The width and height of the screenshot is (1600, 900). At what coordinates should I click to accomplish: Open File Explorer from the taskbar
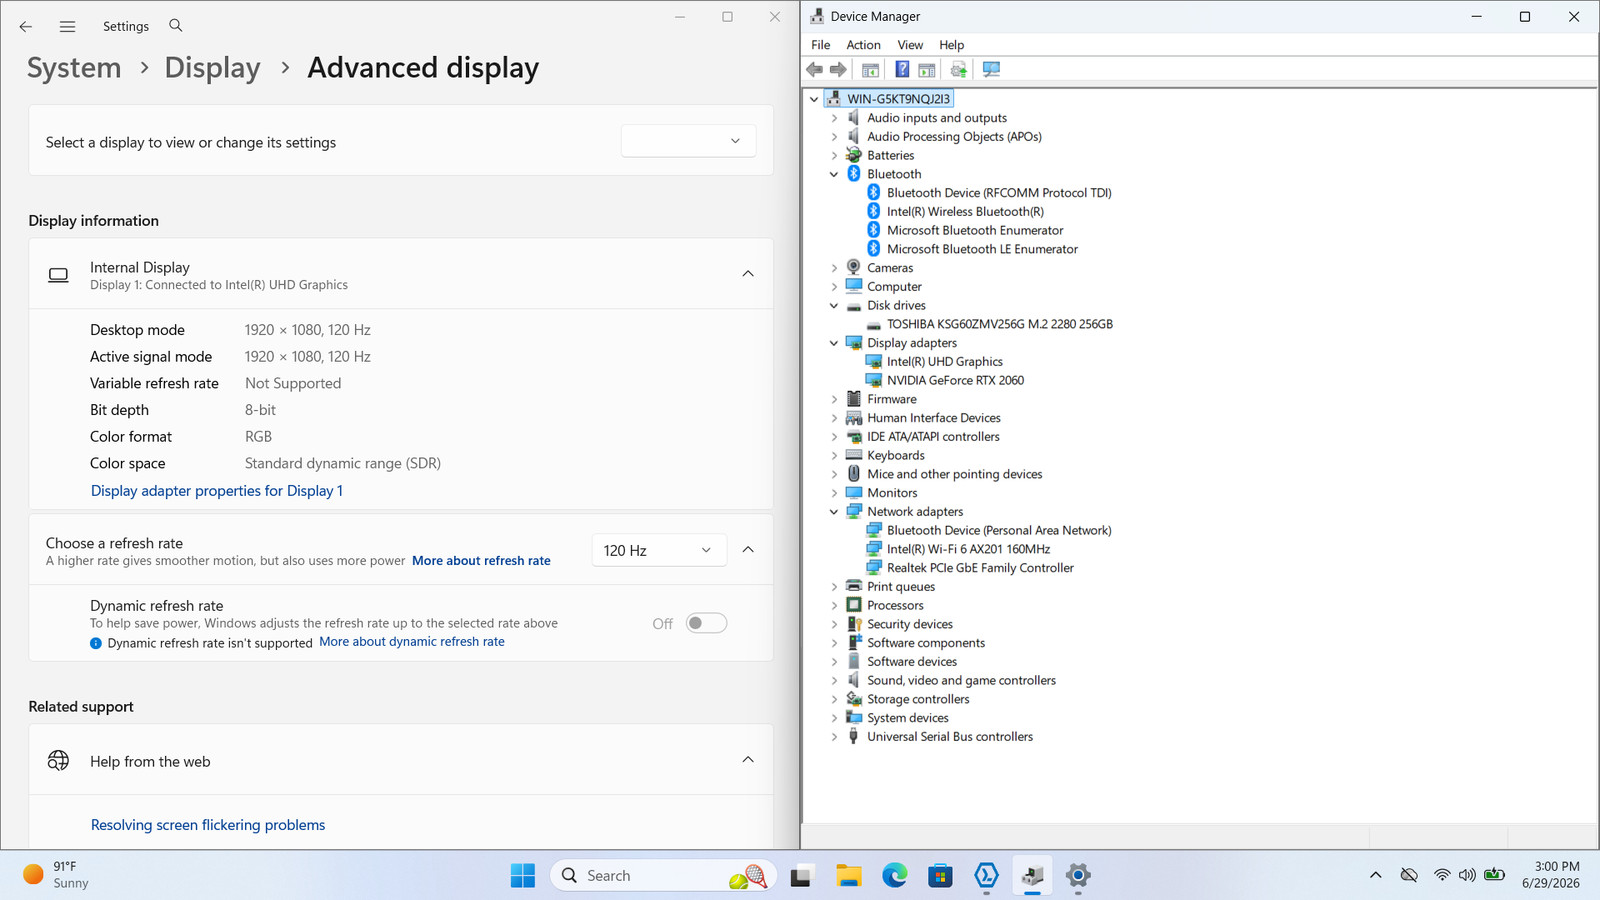849,876
